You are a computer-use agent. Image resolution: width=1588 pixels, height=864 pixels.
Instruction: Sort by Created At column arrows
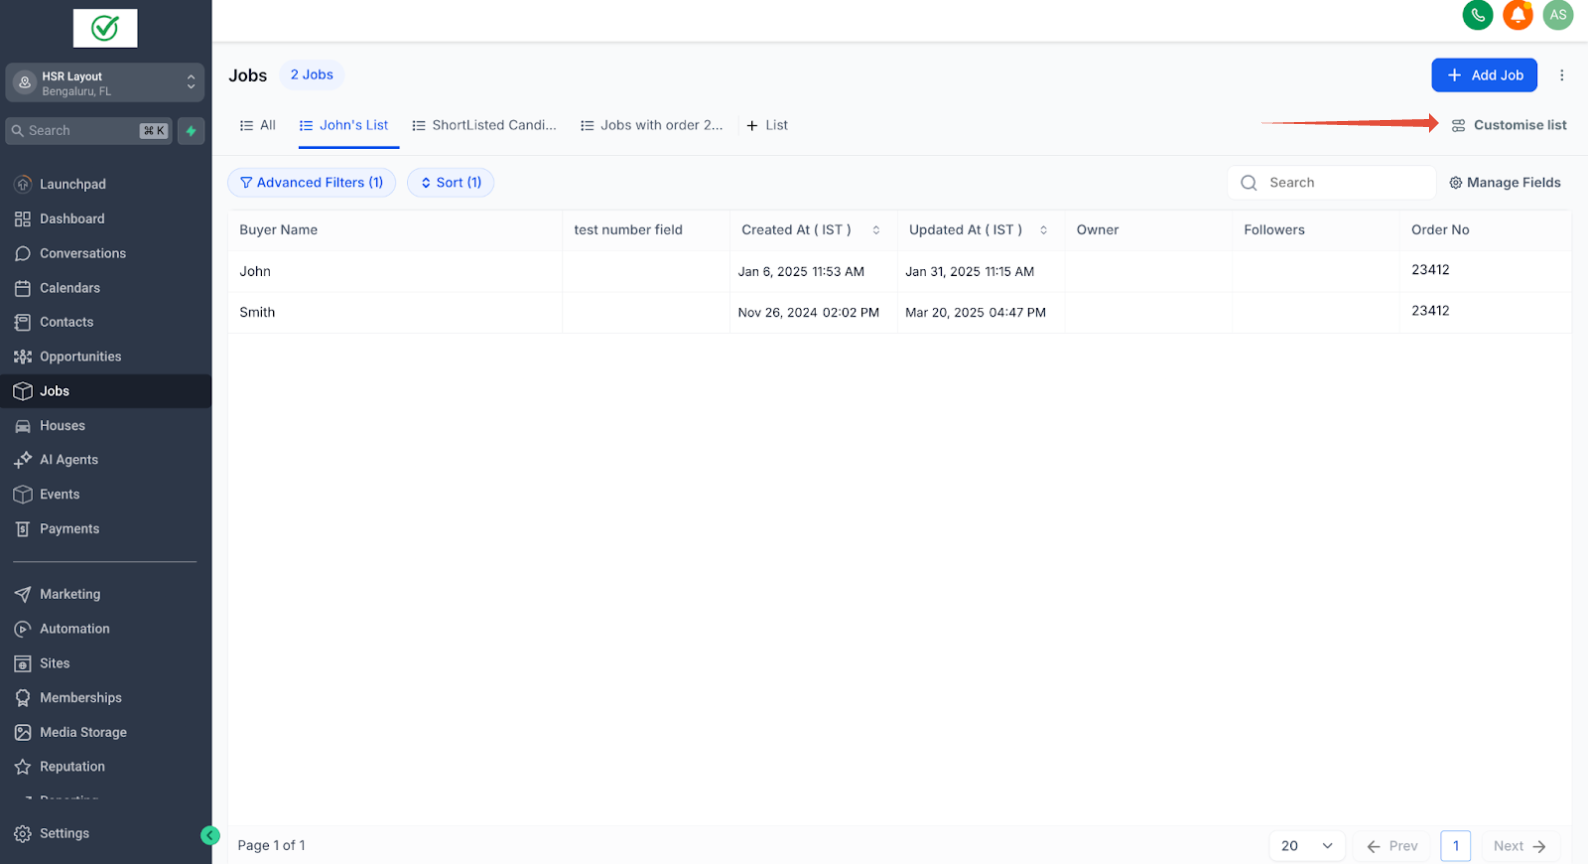click(876, 230)
